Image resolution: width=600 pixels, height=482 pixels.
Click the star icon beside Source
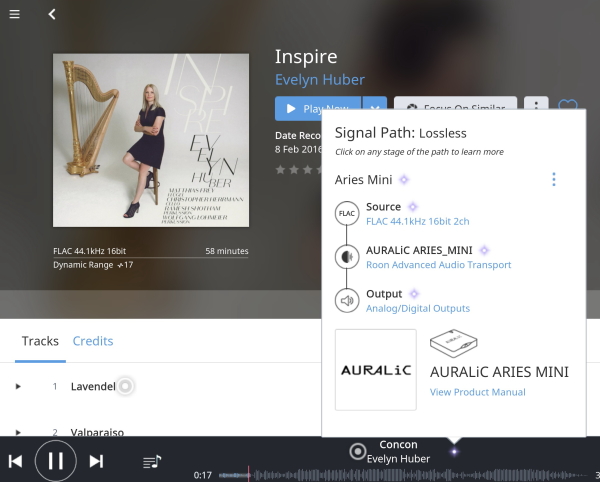(412, 207)
